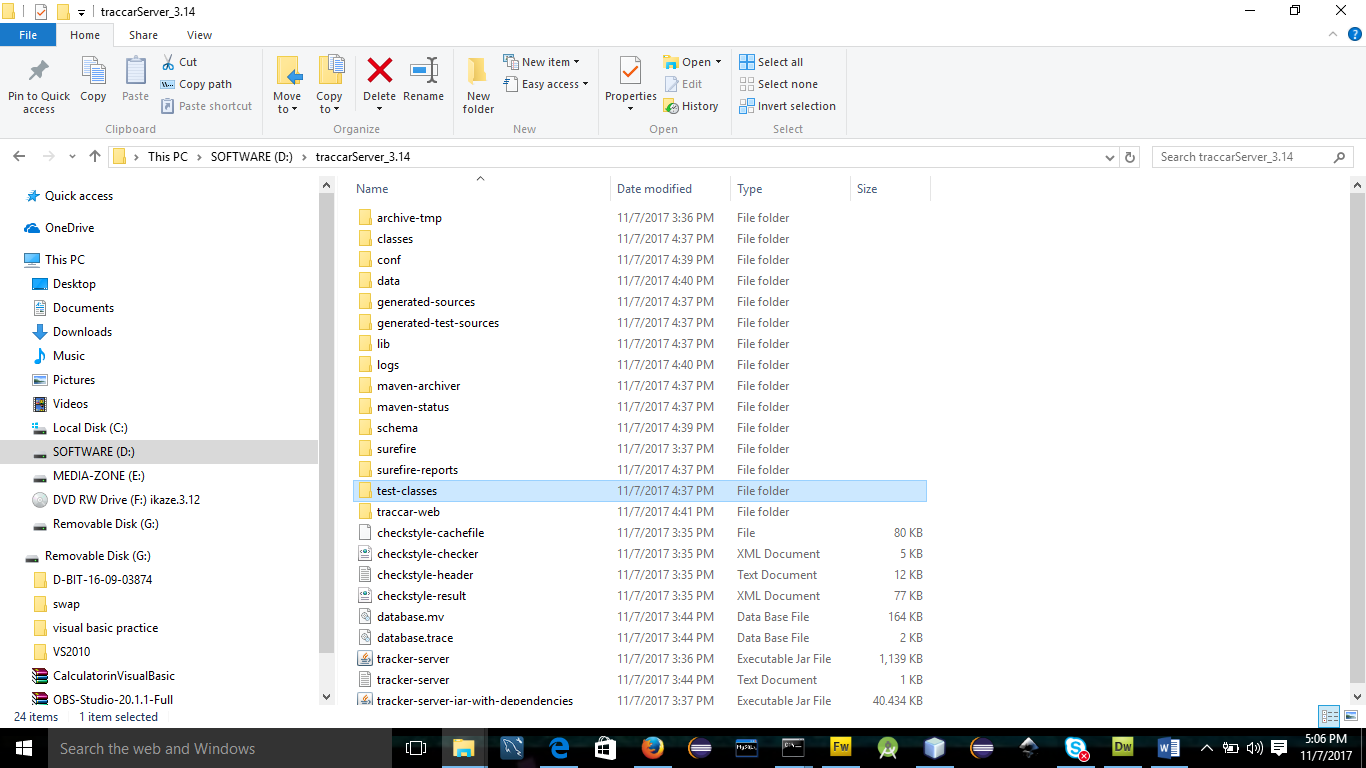Expand the address bar previous locations dropdown
Screen dimensions: 1366x768
[1109, 157]
